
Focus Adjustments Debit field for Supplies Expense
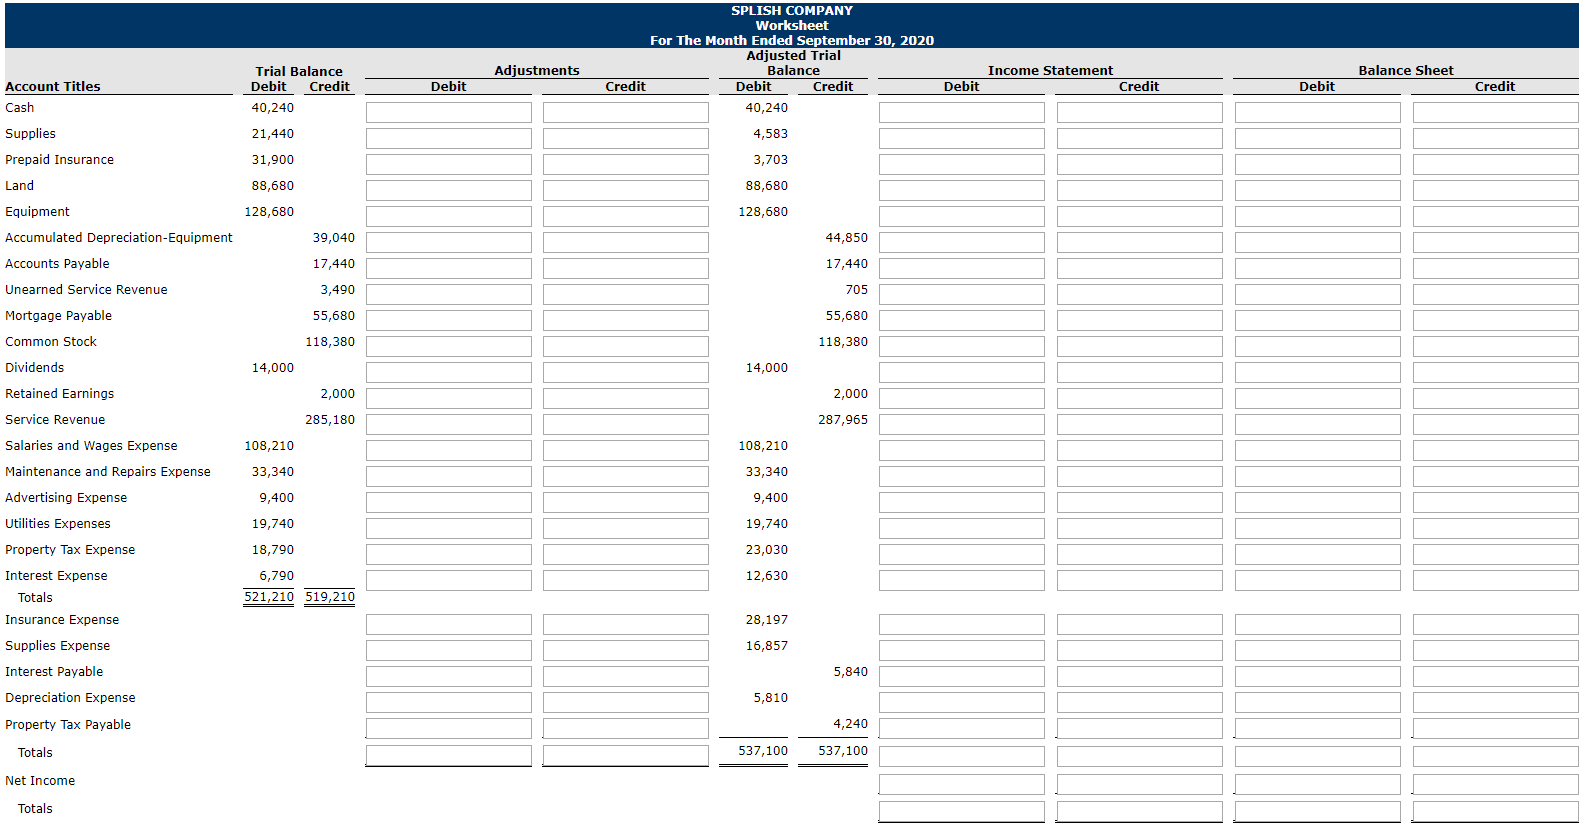click(x=449, y=650)
